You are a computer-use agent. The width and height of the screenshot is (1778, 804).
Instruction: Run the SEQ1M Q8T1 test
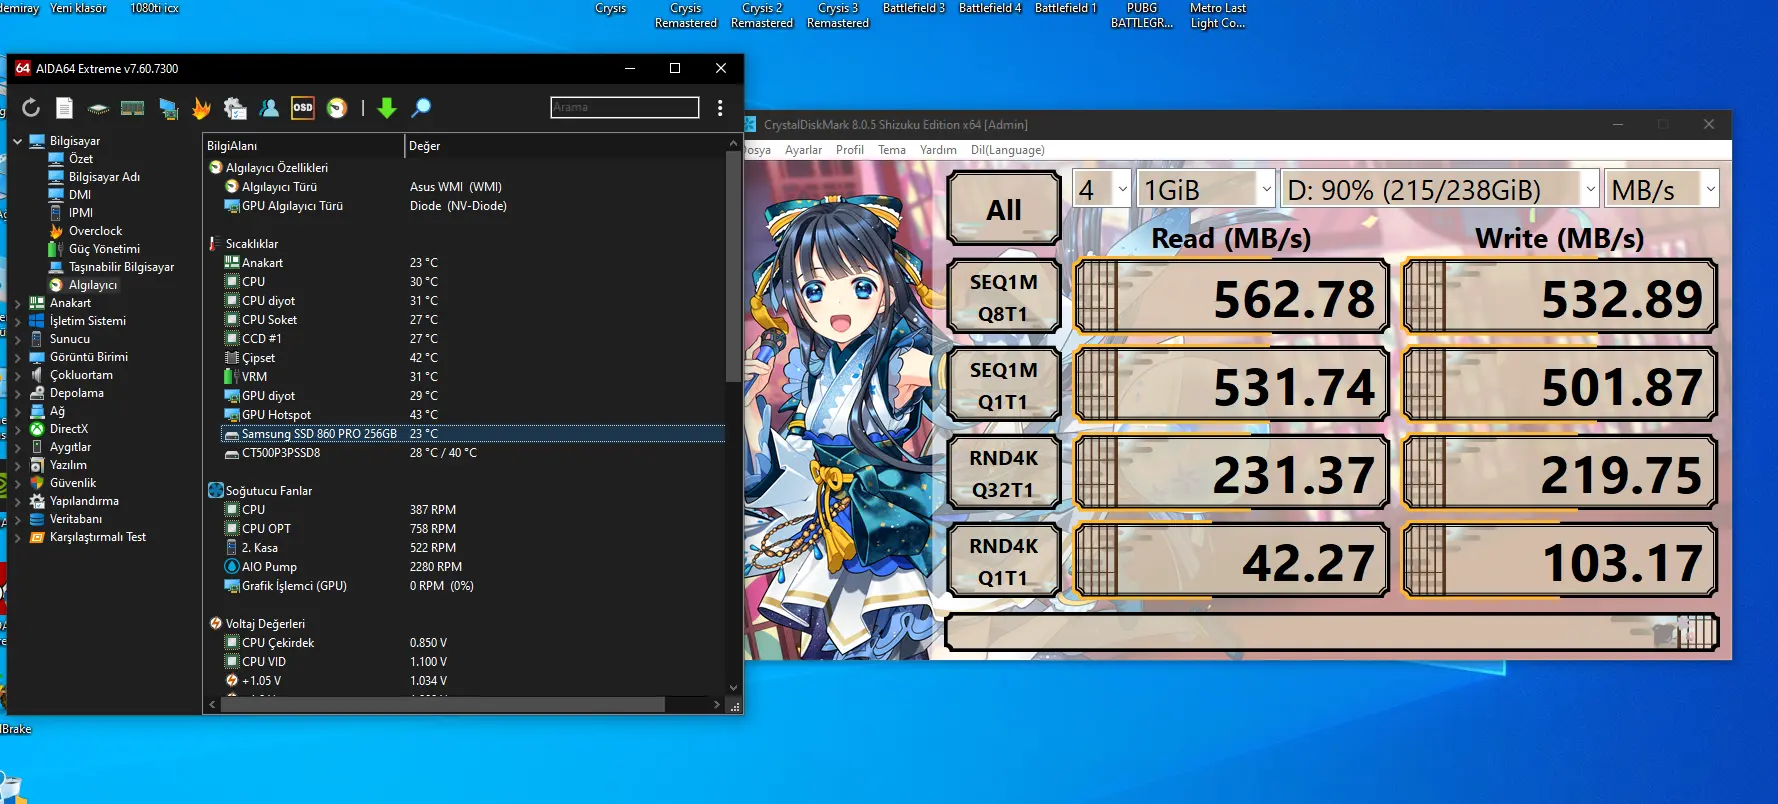pyautogui.click(x=1004, y=298)
